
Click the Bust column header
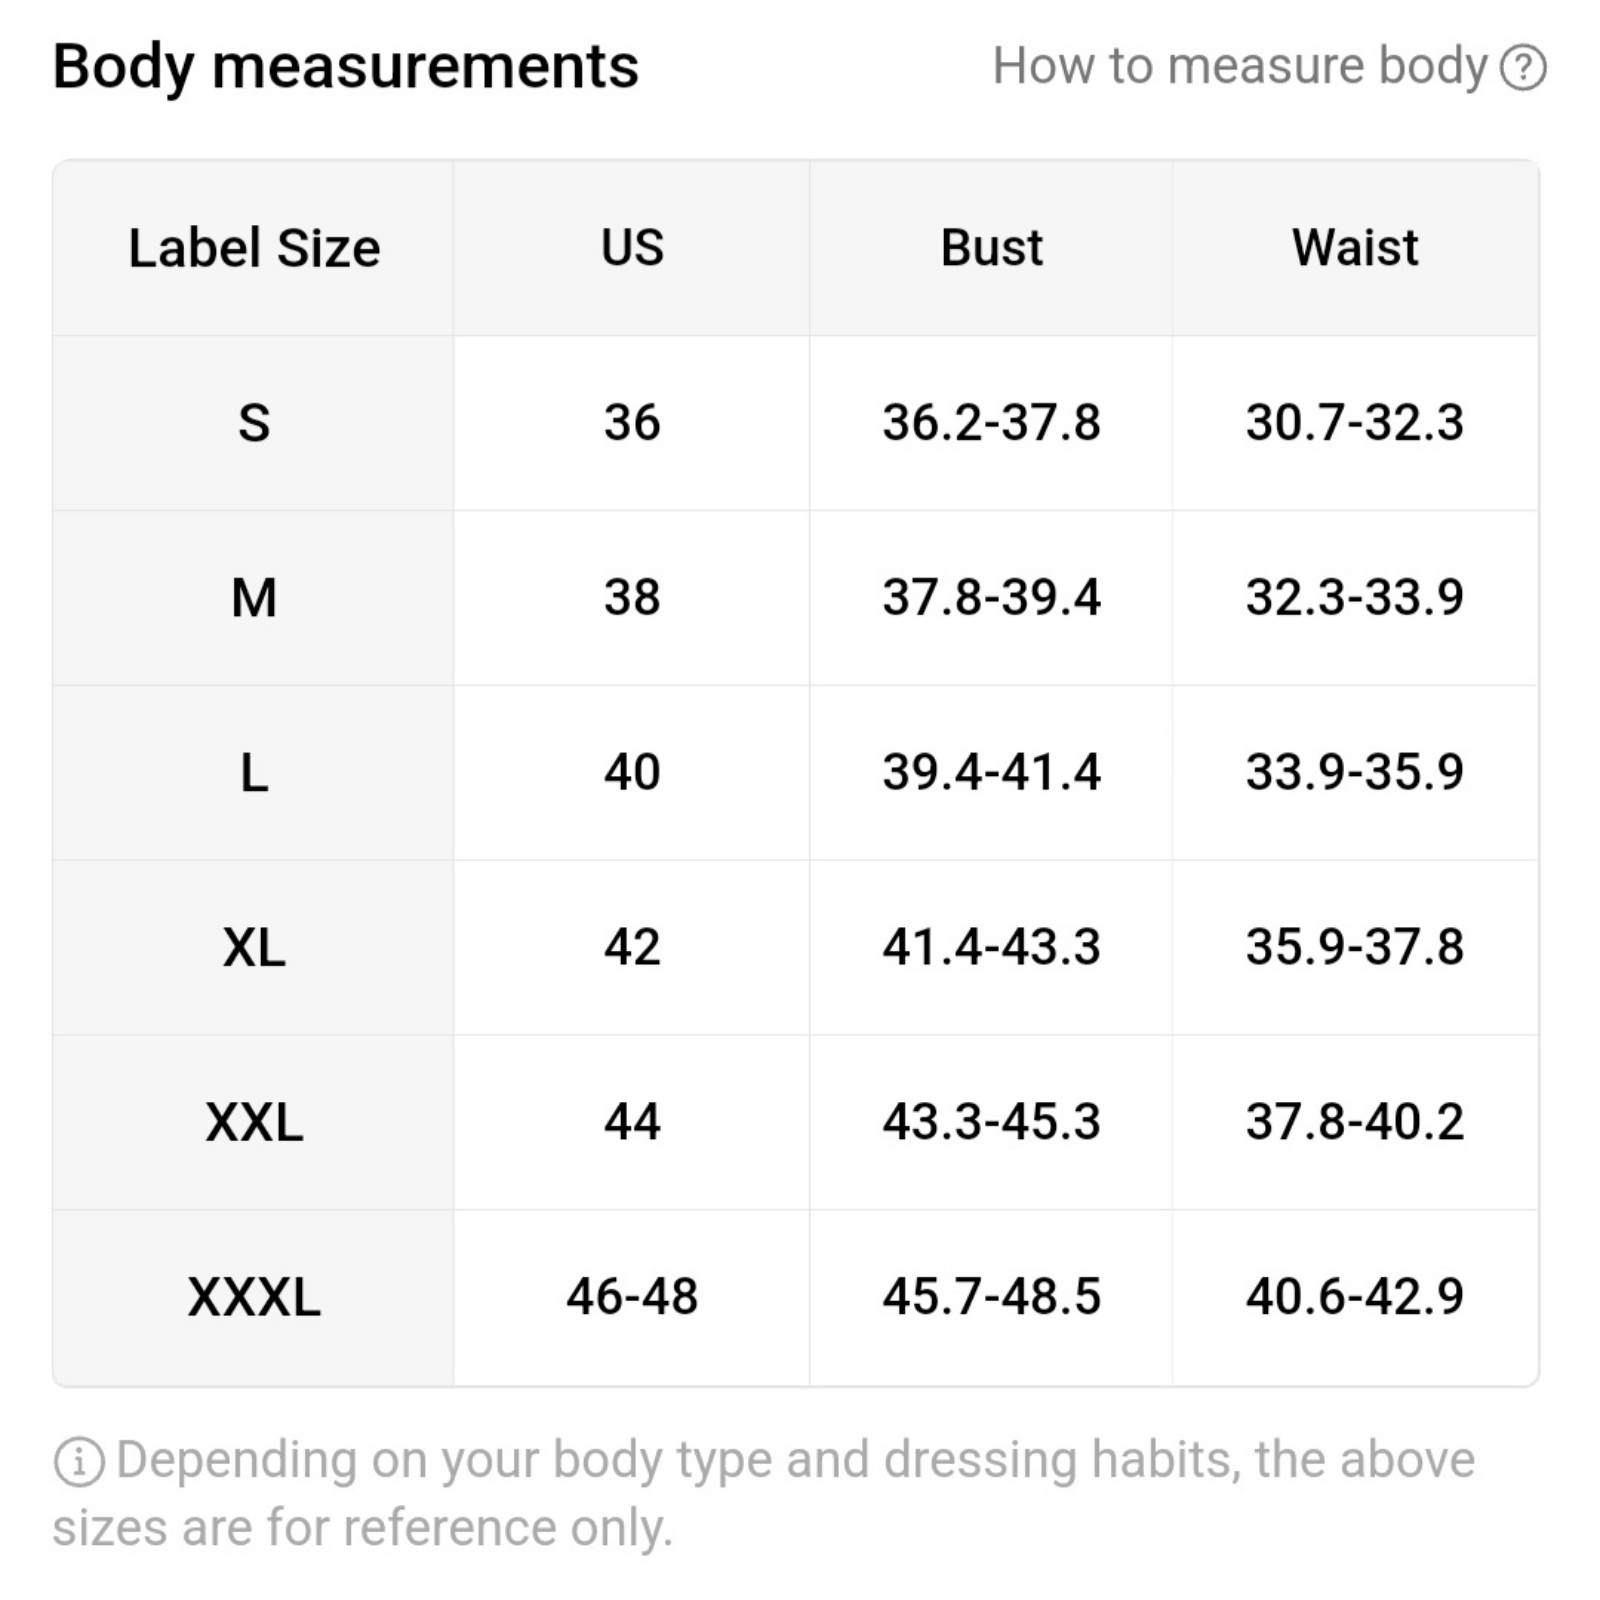pyautogui.click(x=991, y=247)
